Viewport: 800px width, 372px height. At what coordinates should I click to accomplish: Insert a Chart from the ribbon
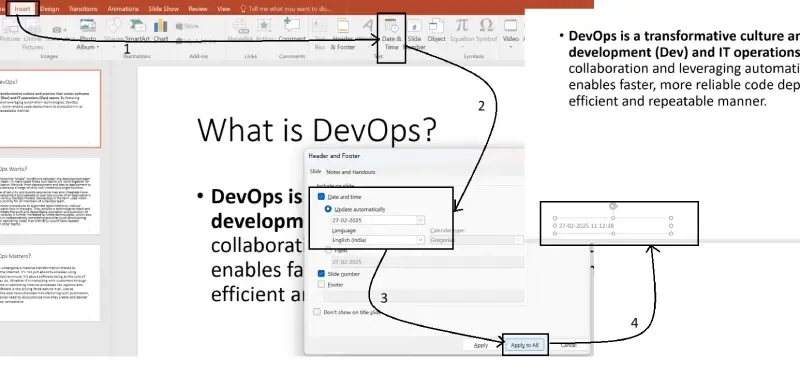160,31
